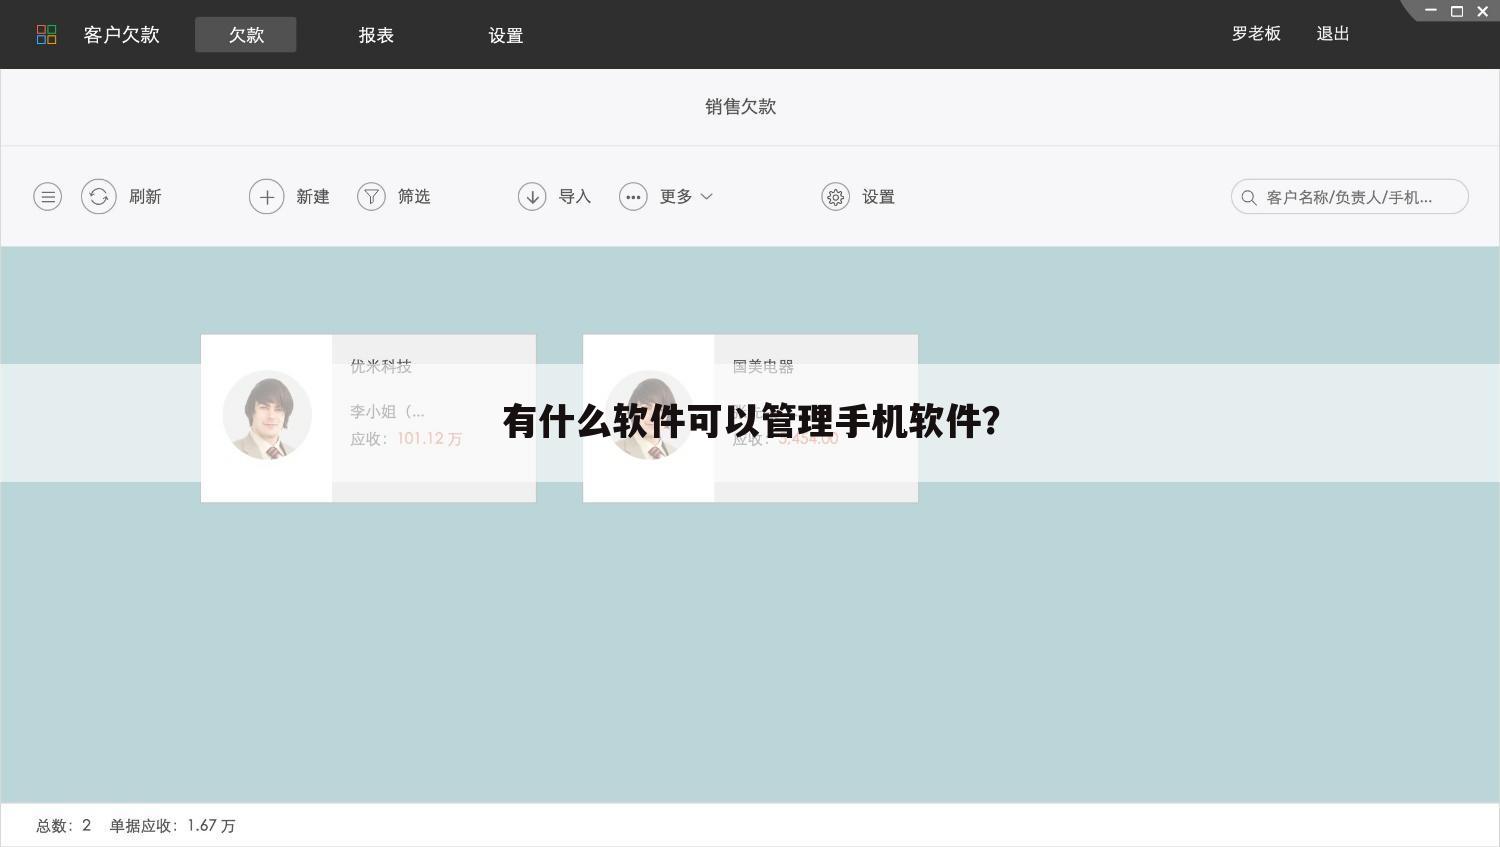Image resolution: width=1500 pixels, height=847 pixels.
Task: Open the 设置 tab in top menu
Action: point(506,35)
